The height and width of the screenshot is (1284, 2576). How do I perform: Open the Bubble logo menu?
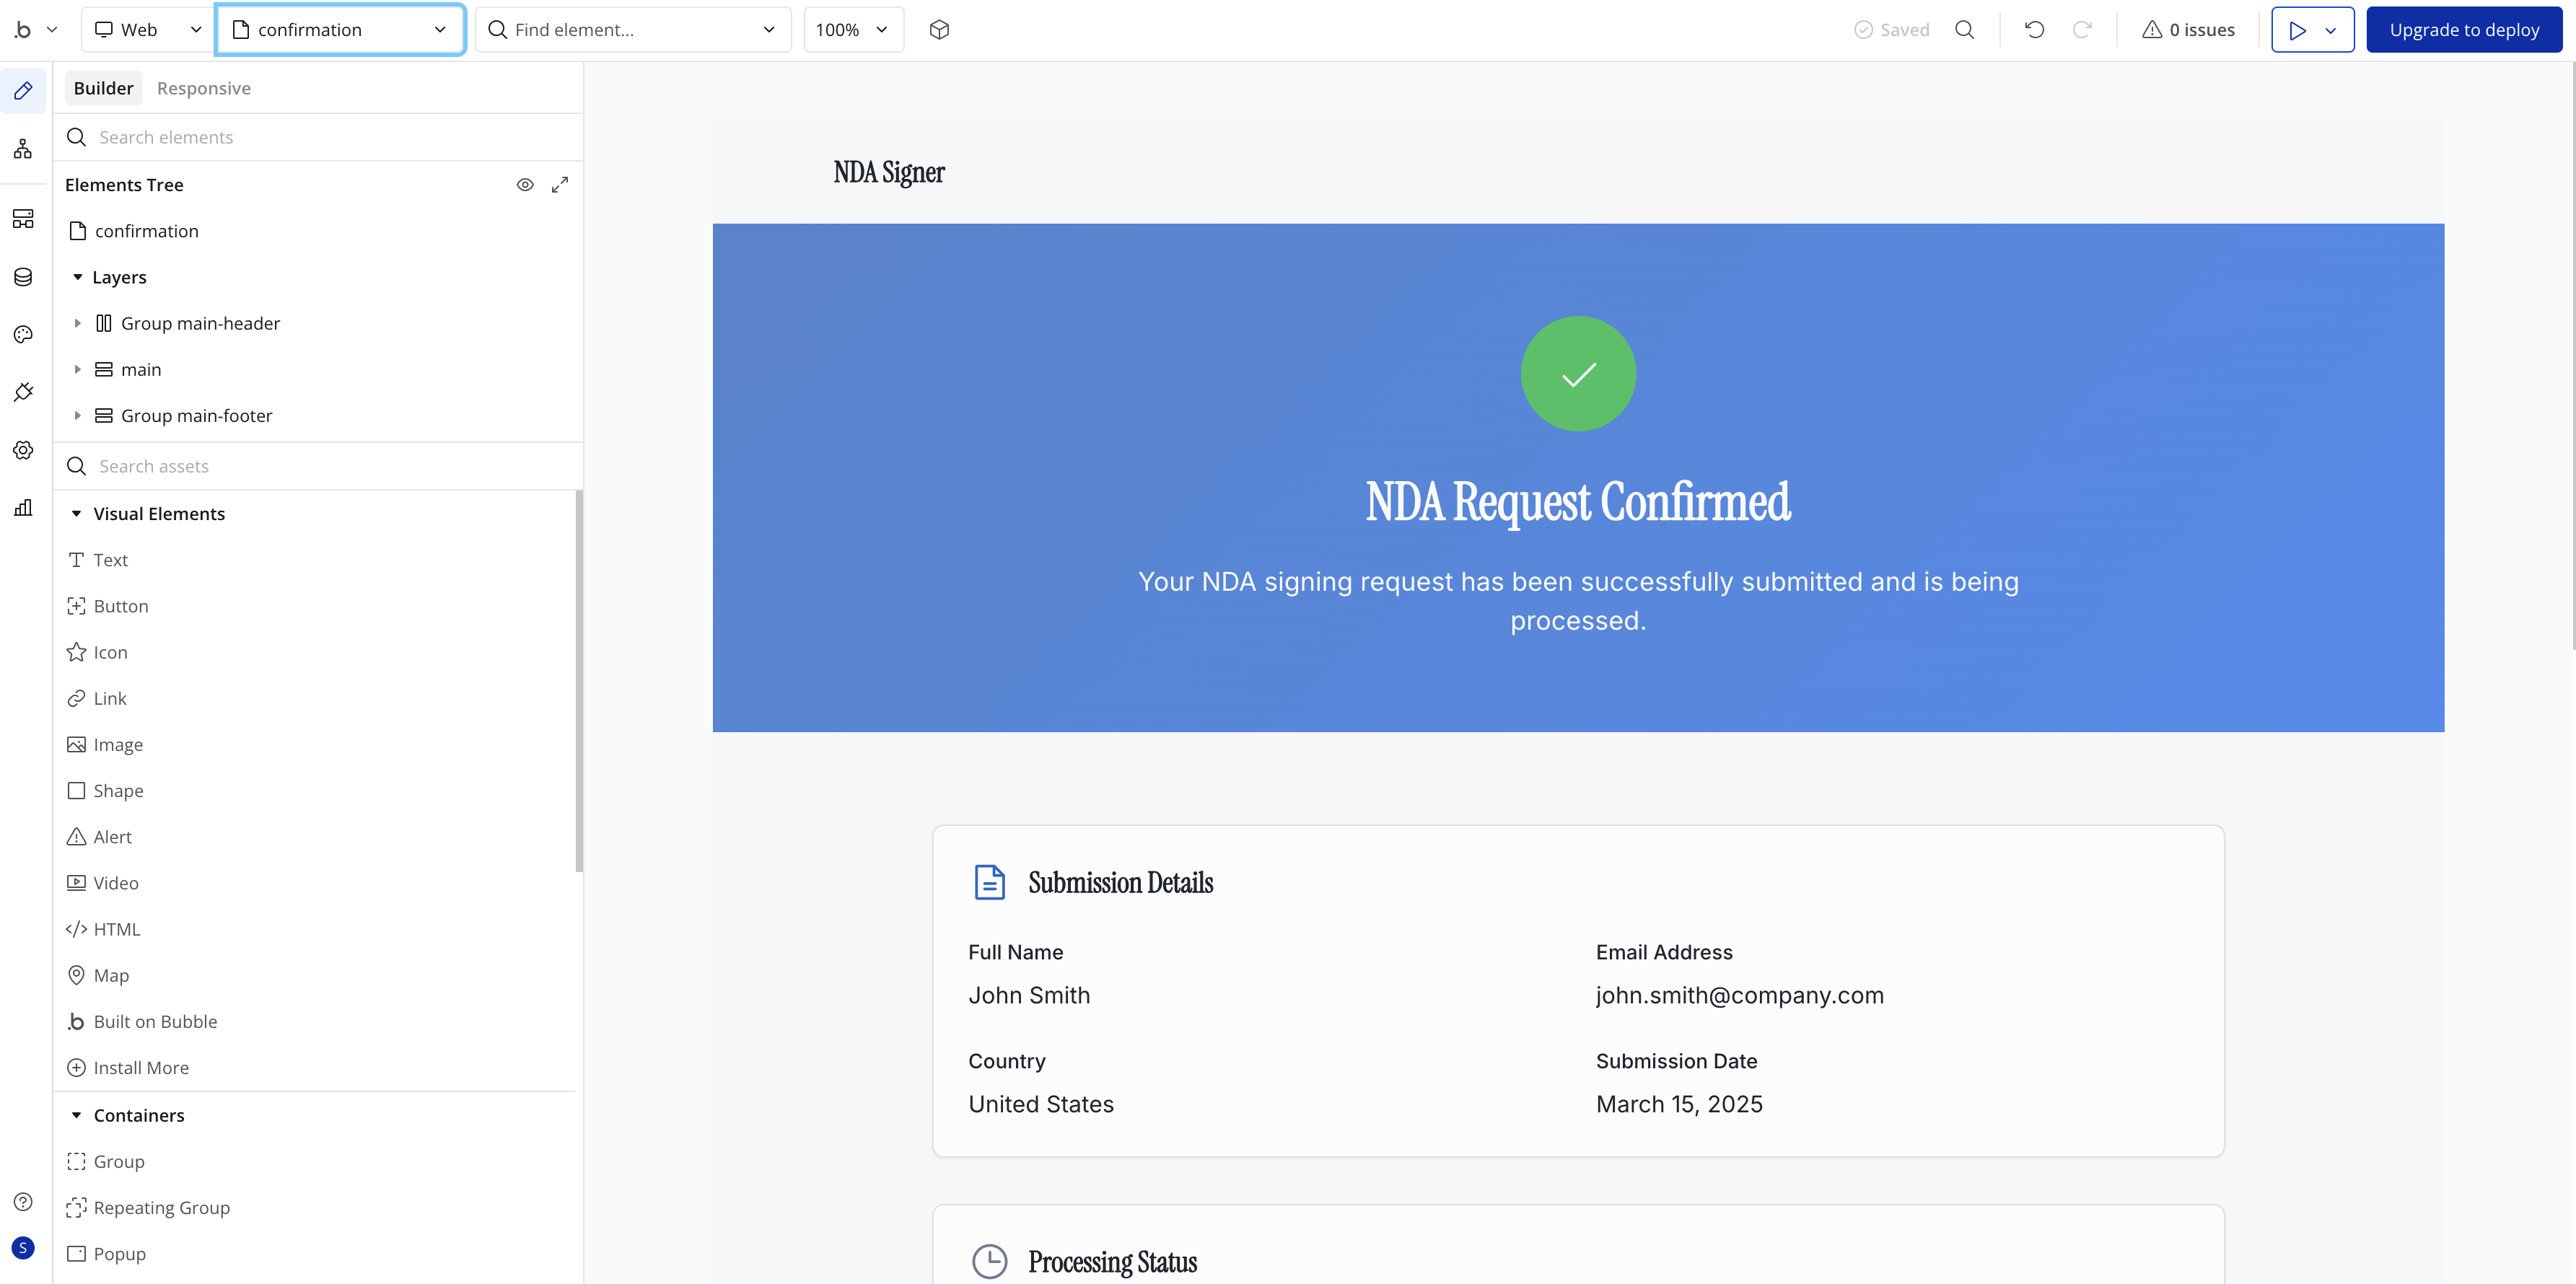coord(34,30)
